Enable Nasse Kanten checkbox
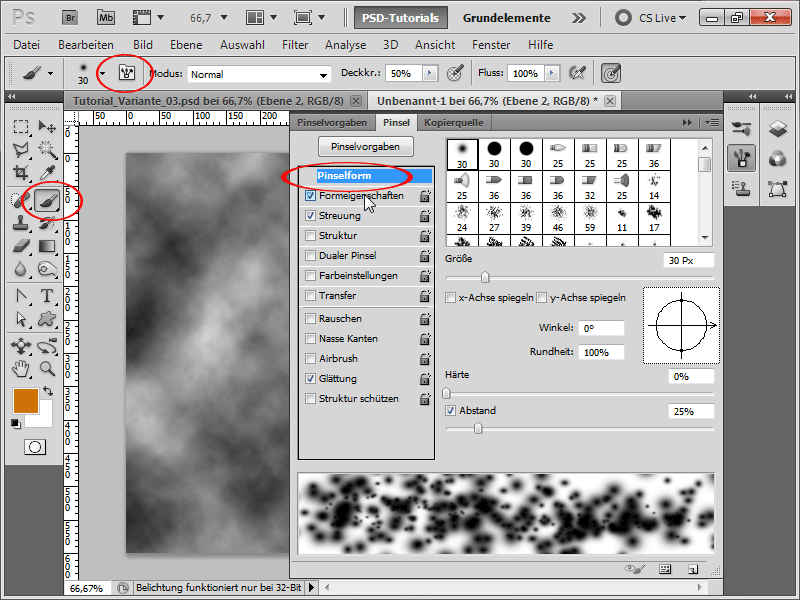Screen dimensions: 800x600 (310, 339)
